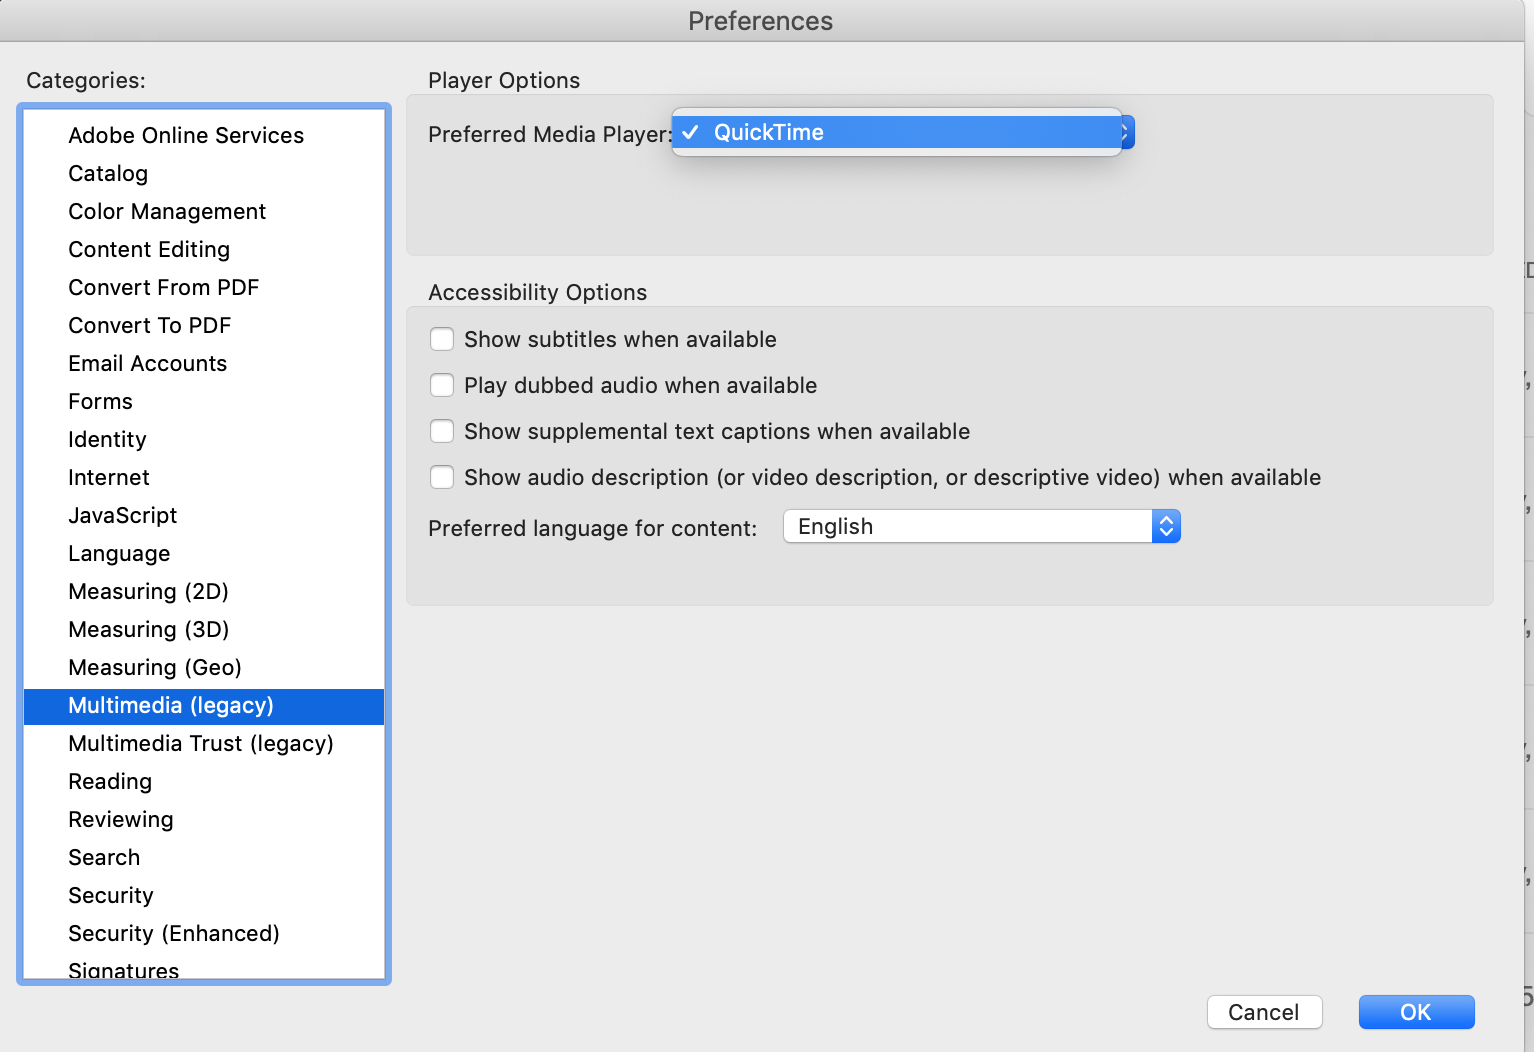Screen dimensions: 1534x1052
Task: Select the Security category
Action: click(x=110, y=895)
